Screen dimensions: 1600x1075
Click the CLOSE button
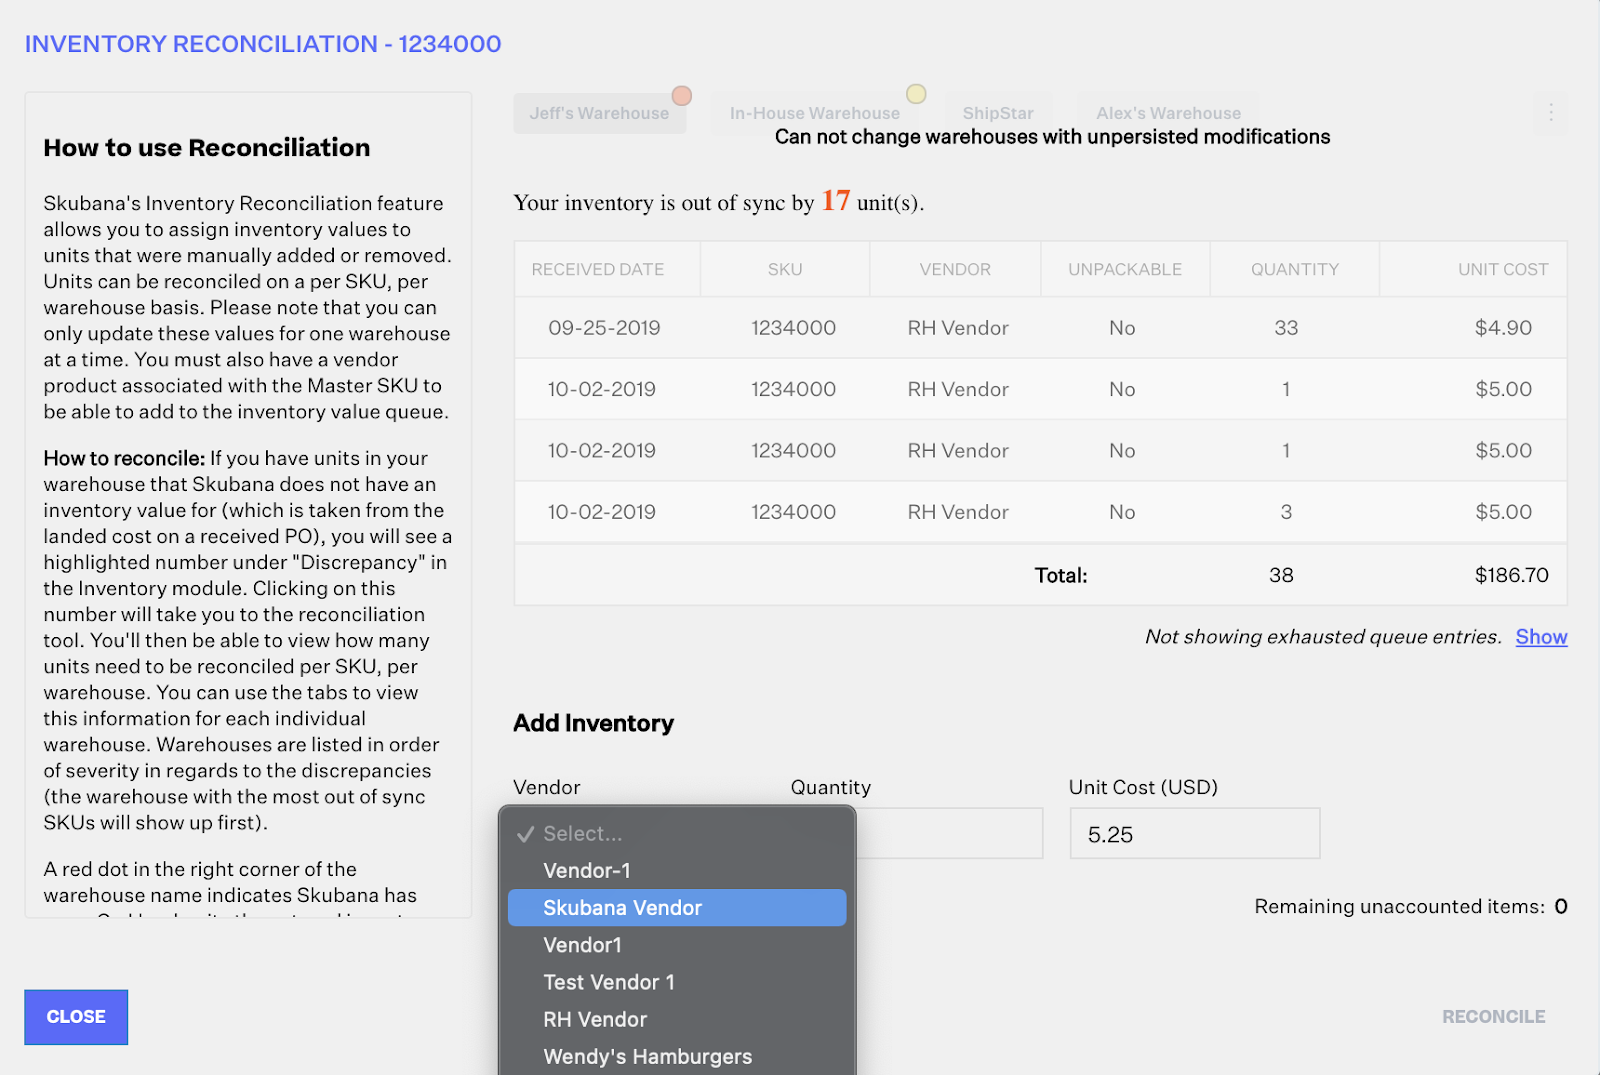tap(76, 1017)
